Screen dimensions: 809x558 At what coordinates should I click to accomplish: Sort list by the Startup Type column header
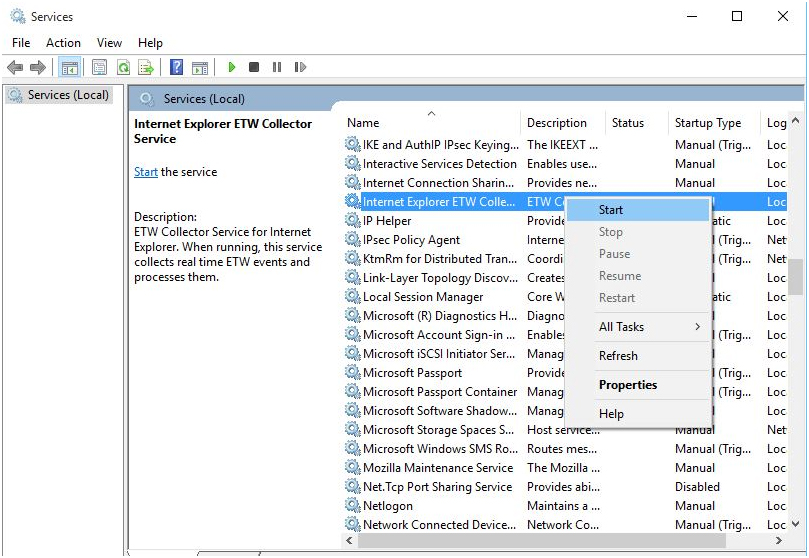[x=714, y=123]
